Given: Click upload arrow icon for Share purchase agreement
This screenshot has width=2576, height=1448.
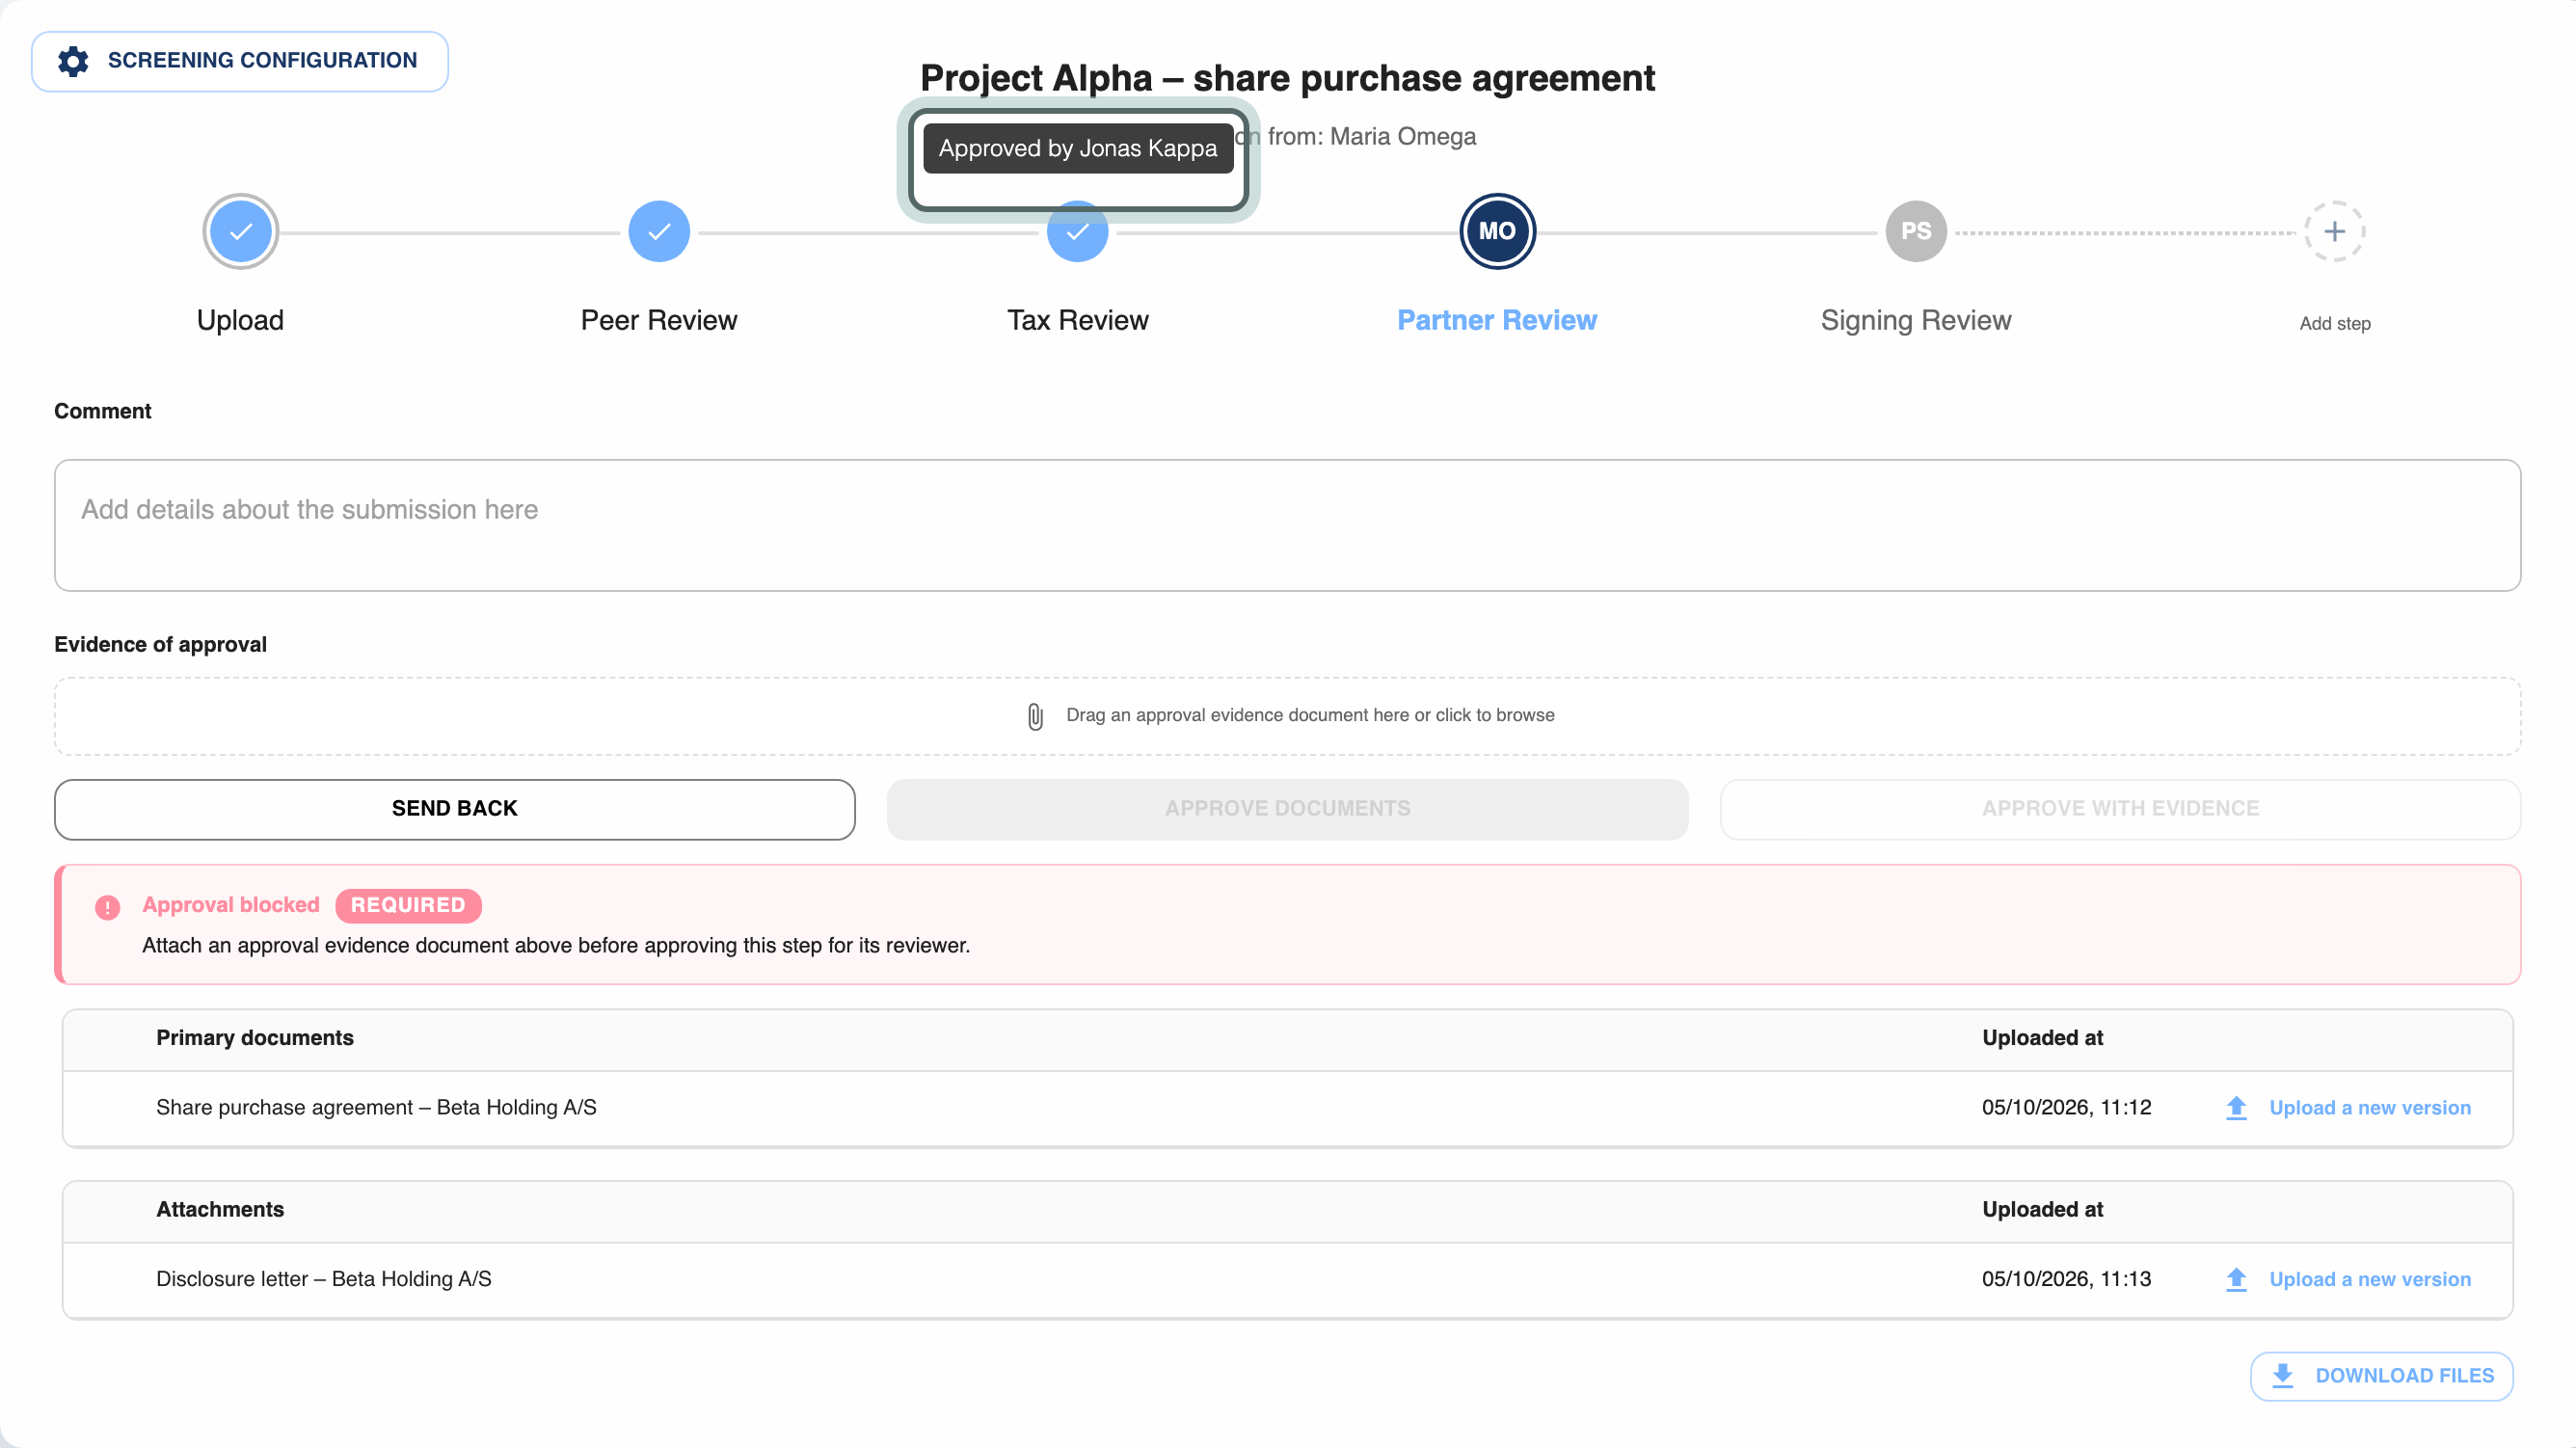Looking at the screenshot, I should point(2237,1108).
